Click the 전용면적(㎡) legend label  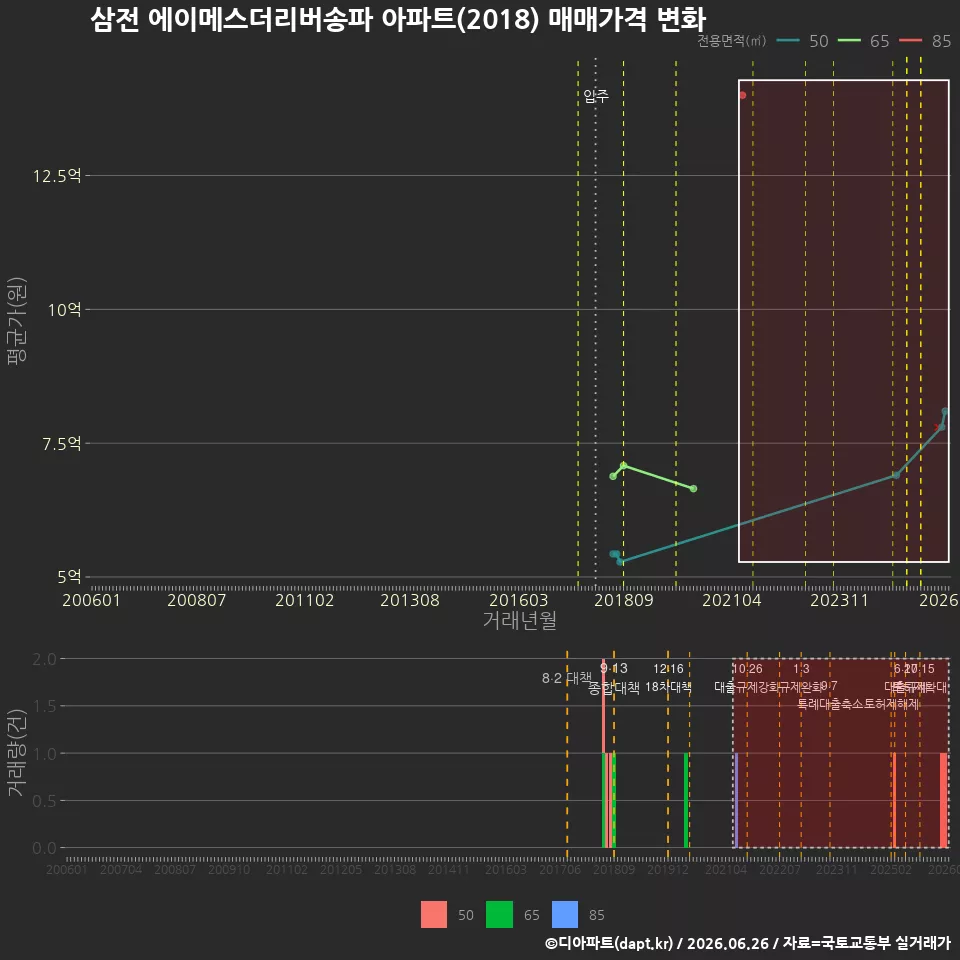[x=732, y=41]
